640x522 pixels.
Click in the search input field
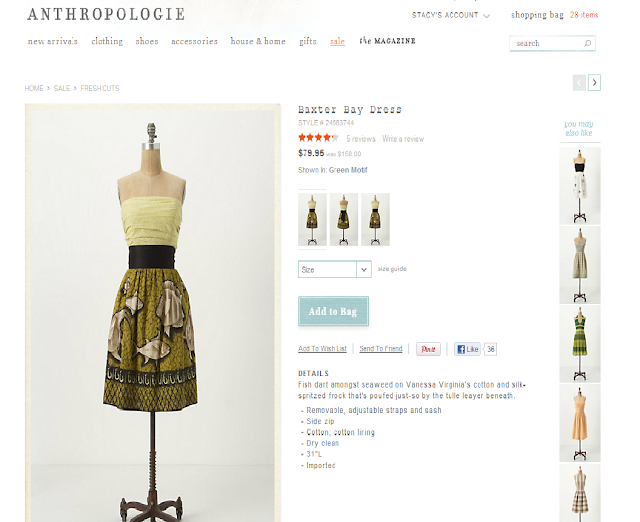pos(547,43)
